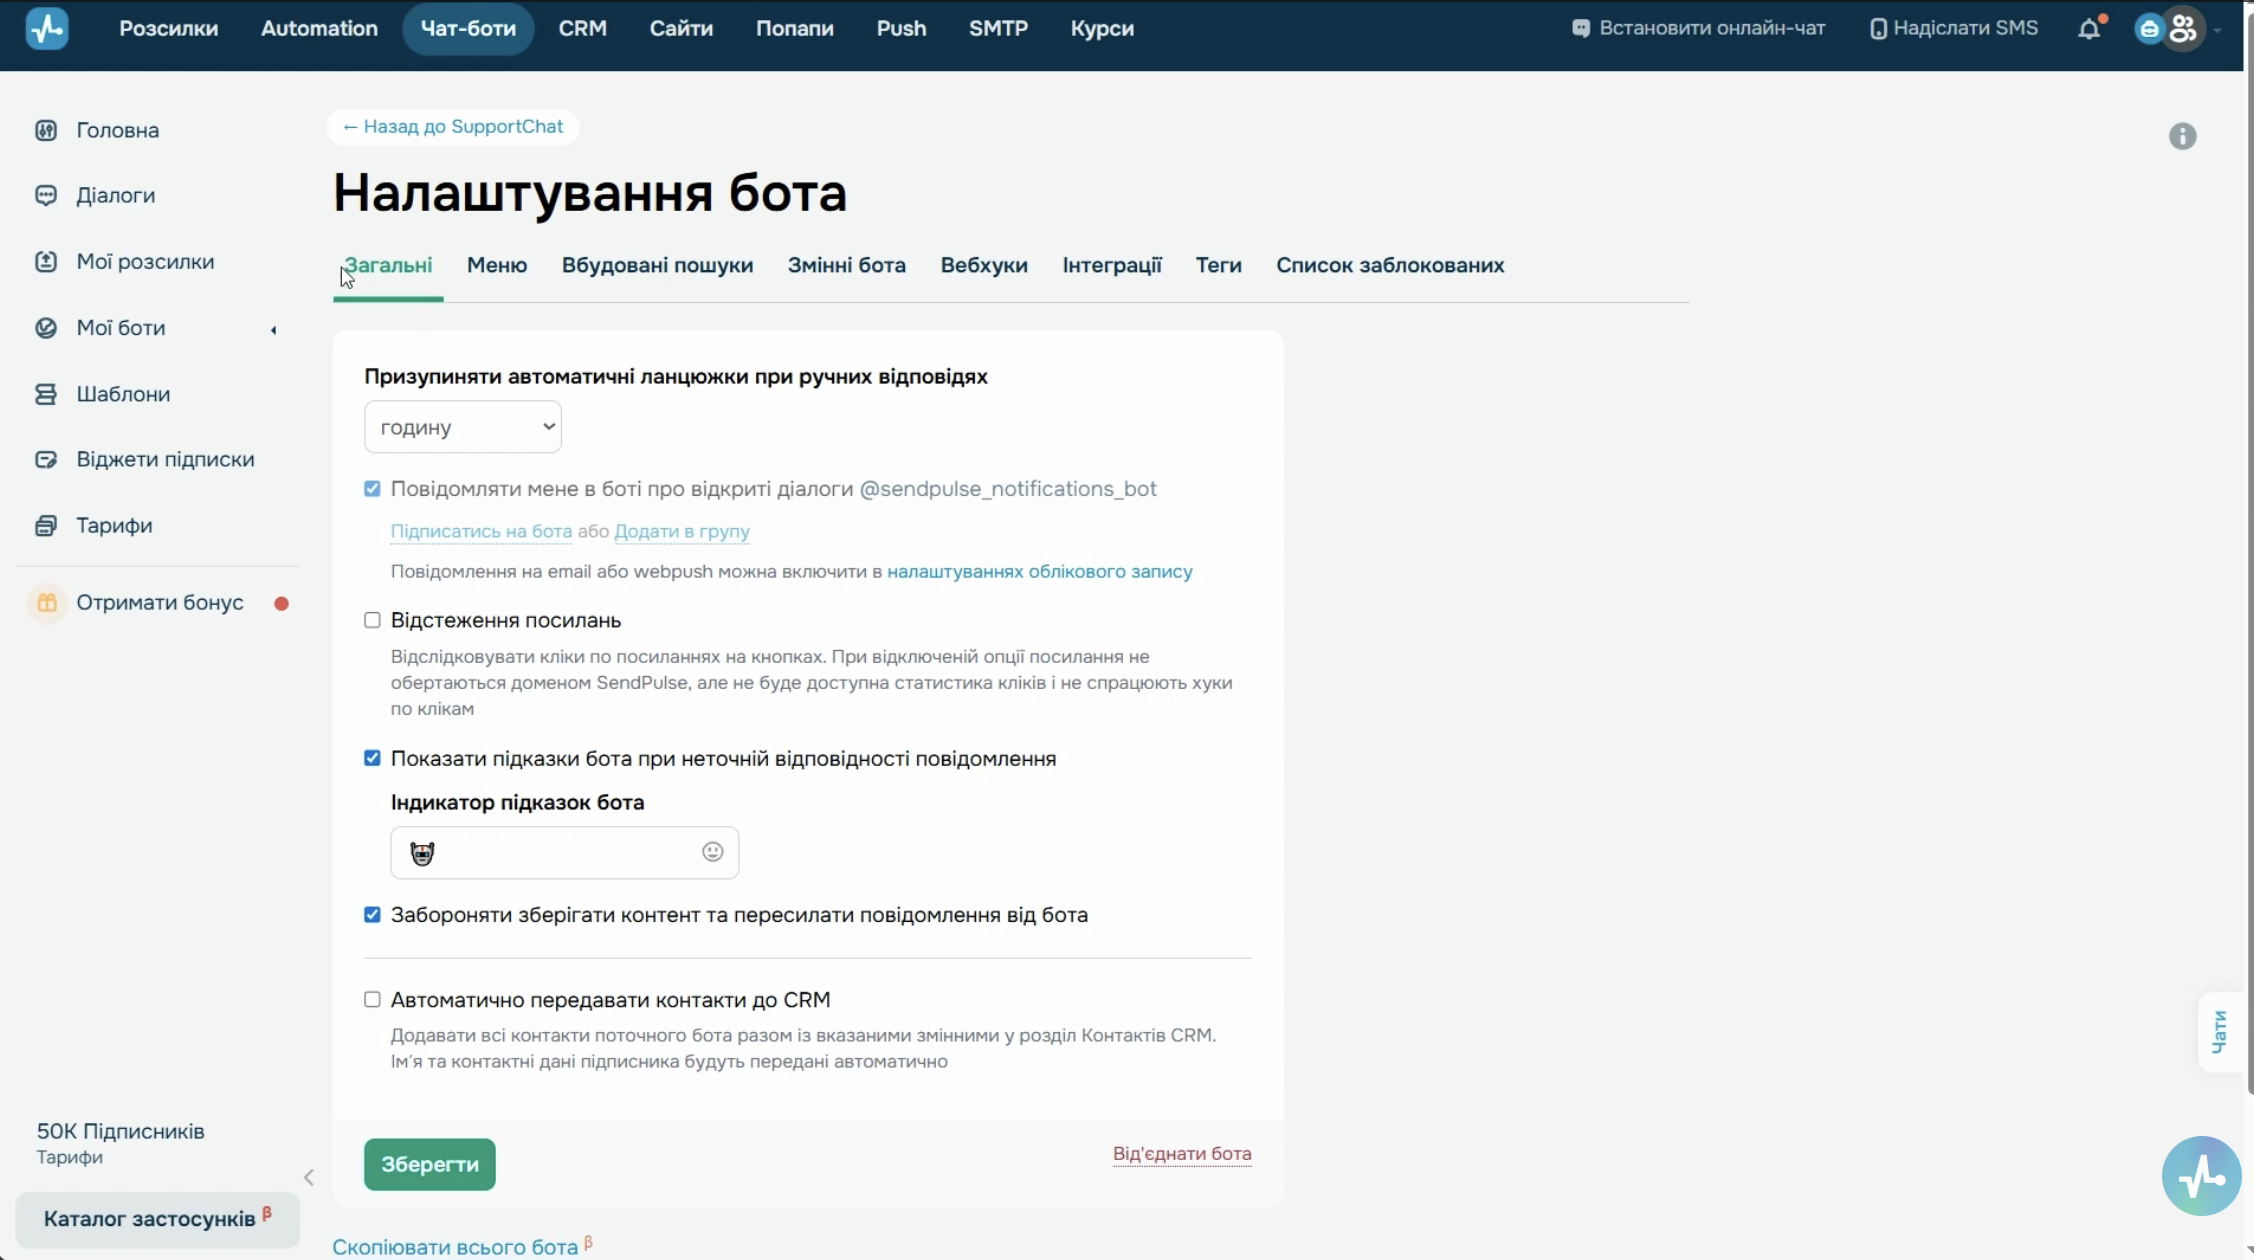This screenshot has width=2254, height=1260.
Task: Open Сайти in top navigation
Action: coord(681,28)
